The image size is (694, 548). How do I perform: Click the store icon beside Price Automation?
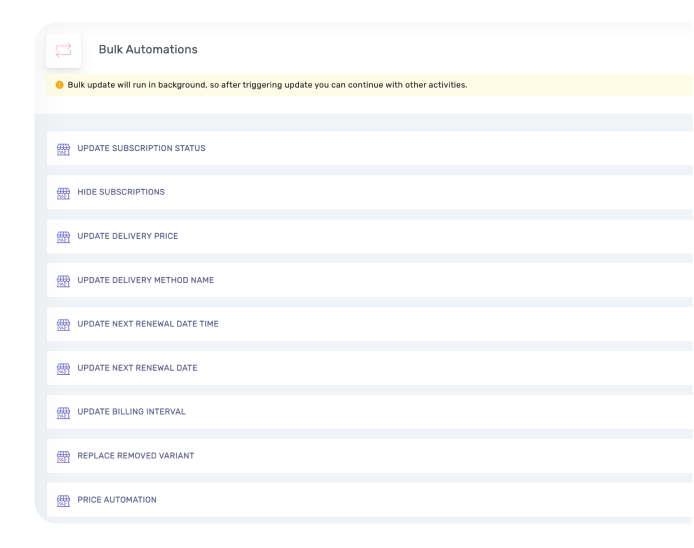[64, 500]
